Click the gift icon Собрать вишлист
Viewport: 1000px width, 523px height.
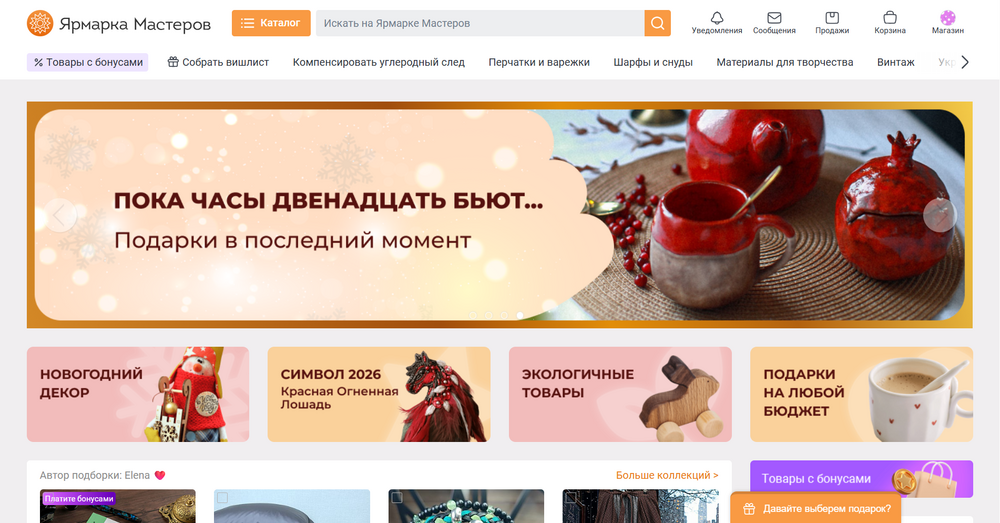click(173, 62)
